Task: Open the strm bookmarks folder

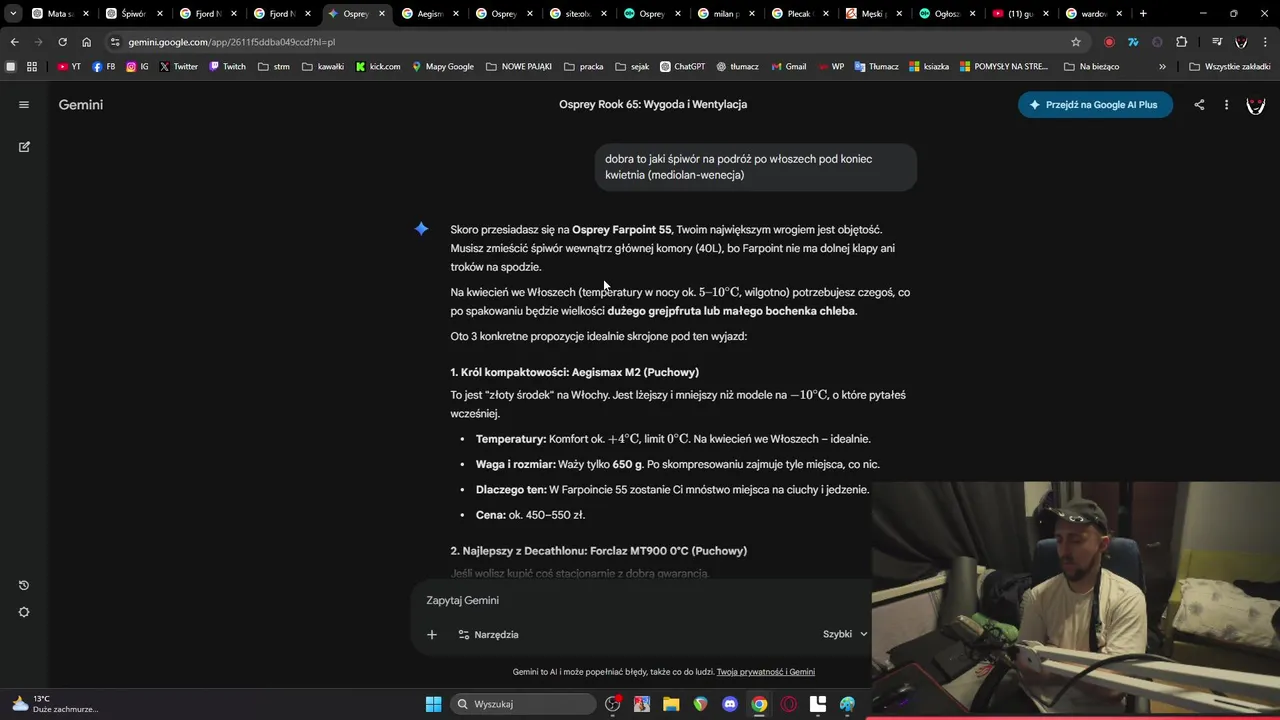Action: 274,66
